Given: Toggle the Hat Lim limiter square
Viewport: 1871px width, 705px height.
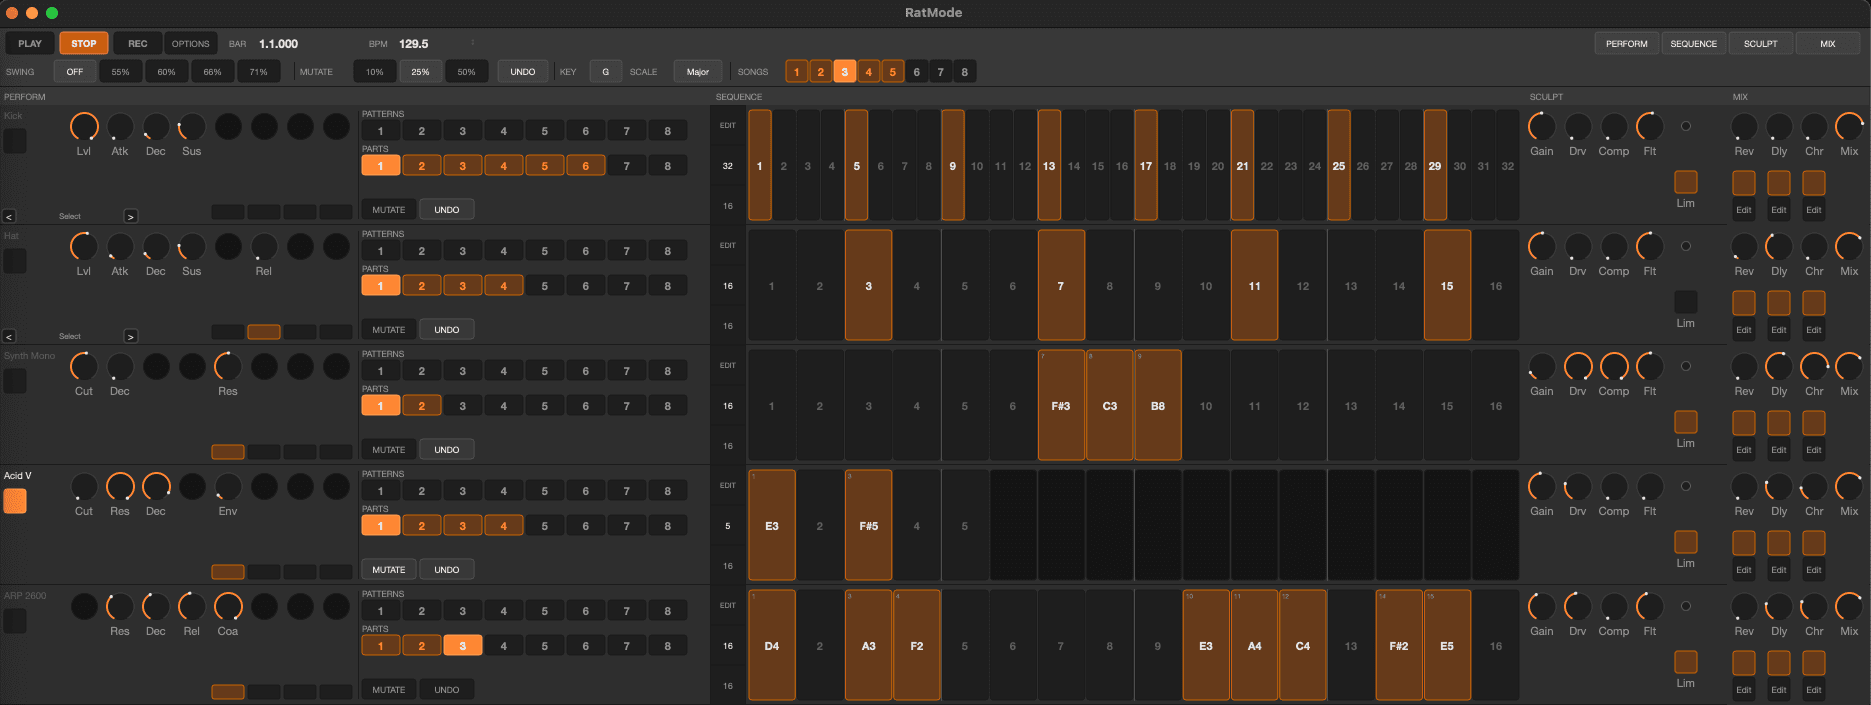Looking at the screenshot, I should 1686,302.
